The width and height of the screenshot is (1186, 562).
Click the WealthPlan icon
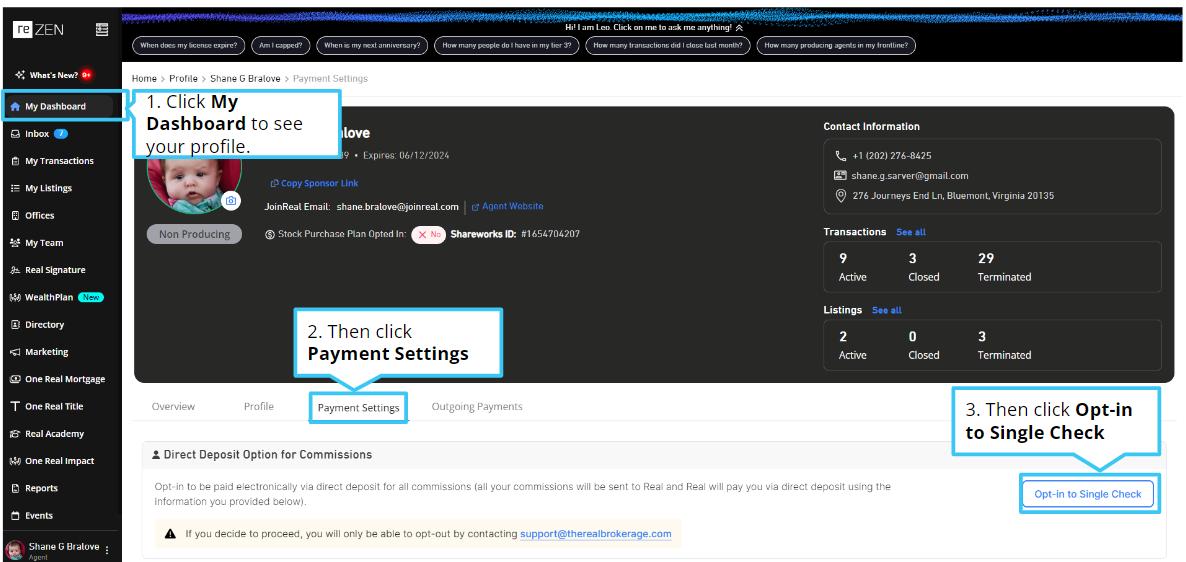tap(15, 297)
